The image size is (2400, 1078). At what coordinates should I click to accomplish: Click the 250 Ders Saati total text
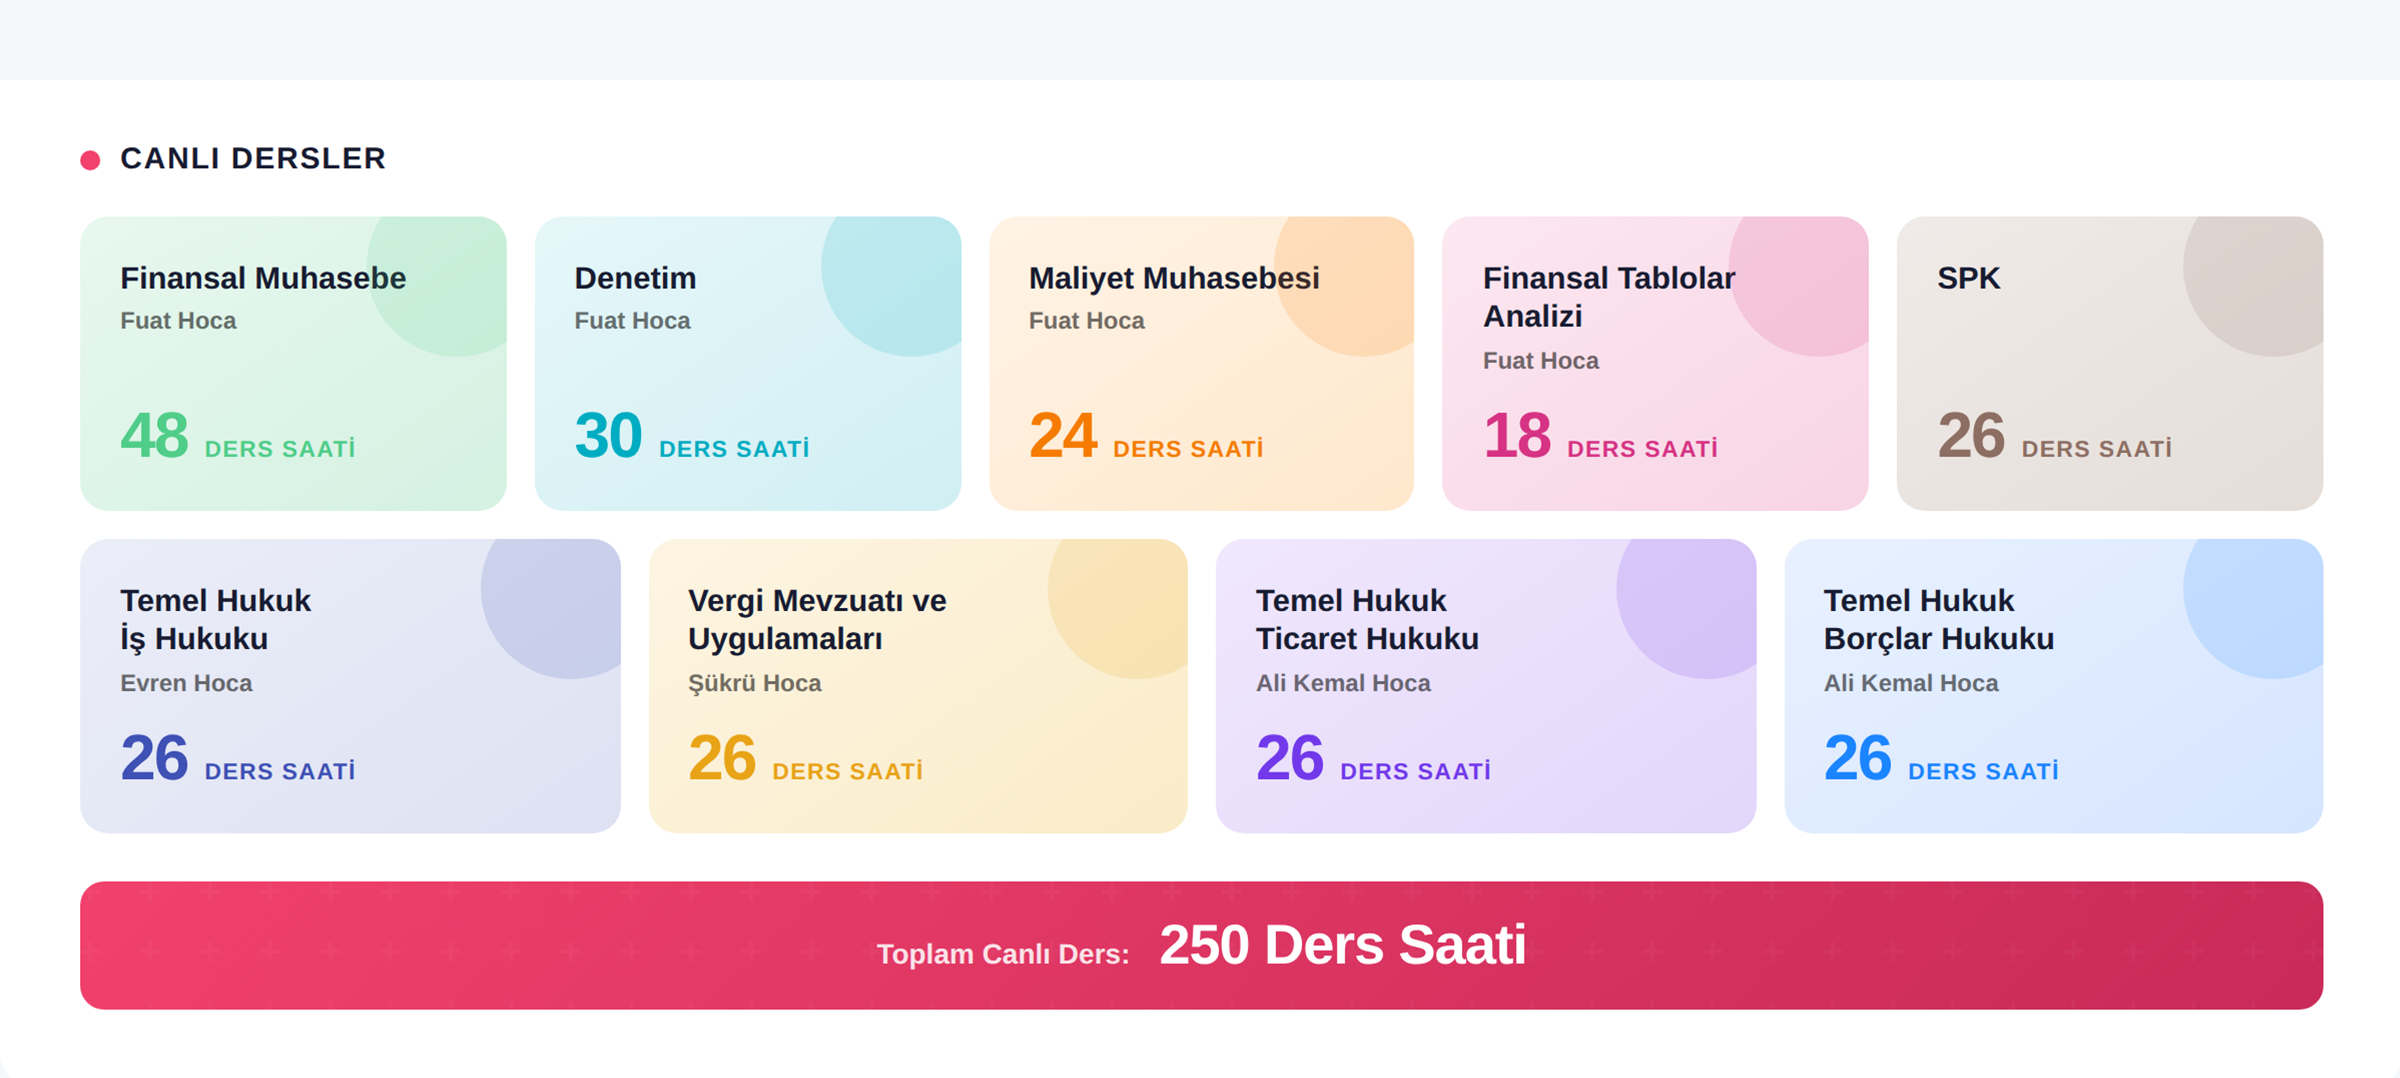click(x=1342, y=945)
